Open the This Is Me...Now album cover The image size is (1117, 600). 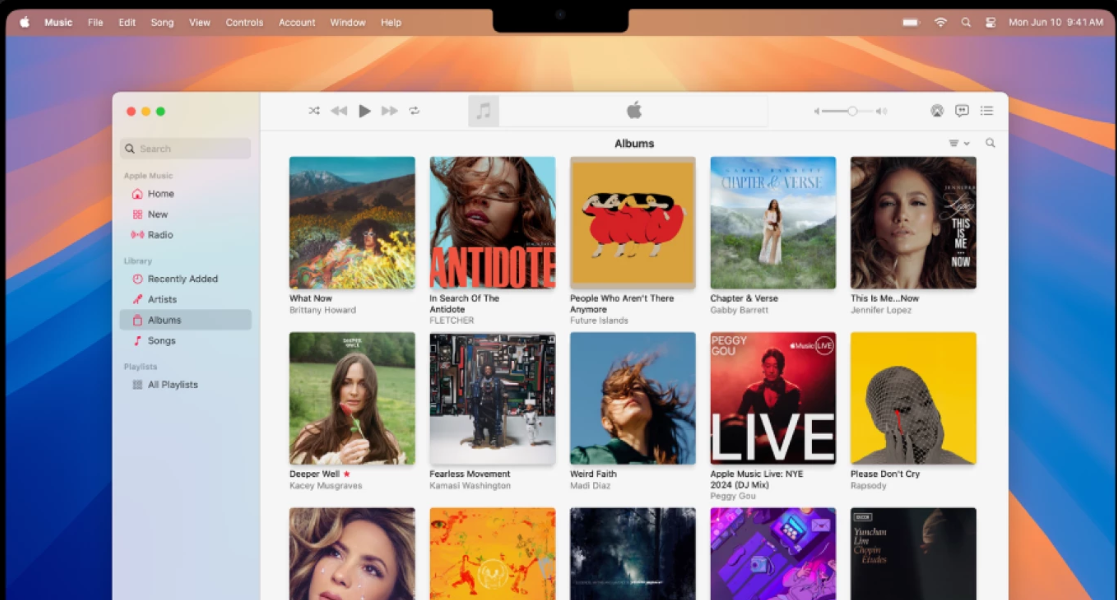[913, 222]
